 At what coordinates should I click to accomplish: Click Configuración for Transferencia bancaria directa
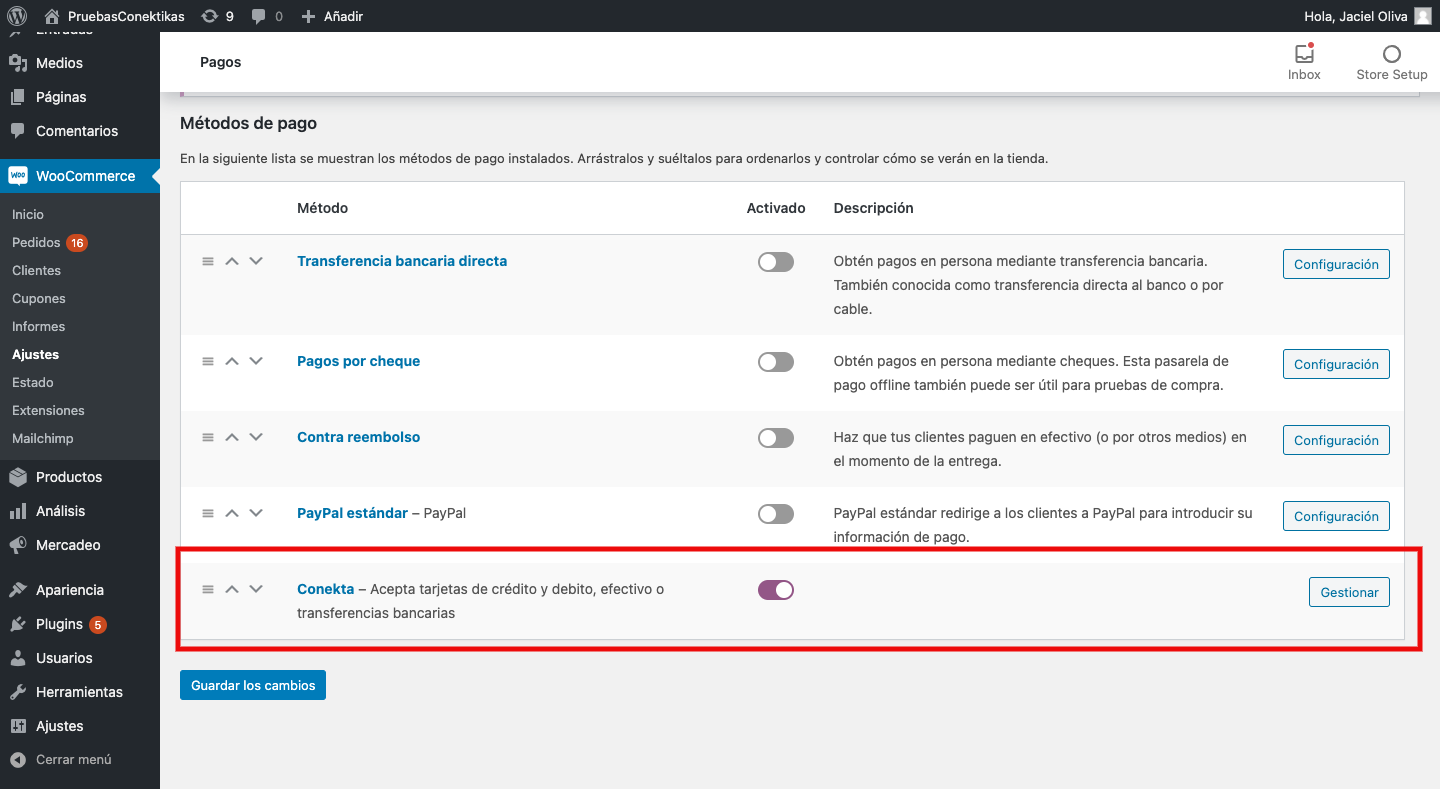click(1336, 264)
